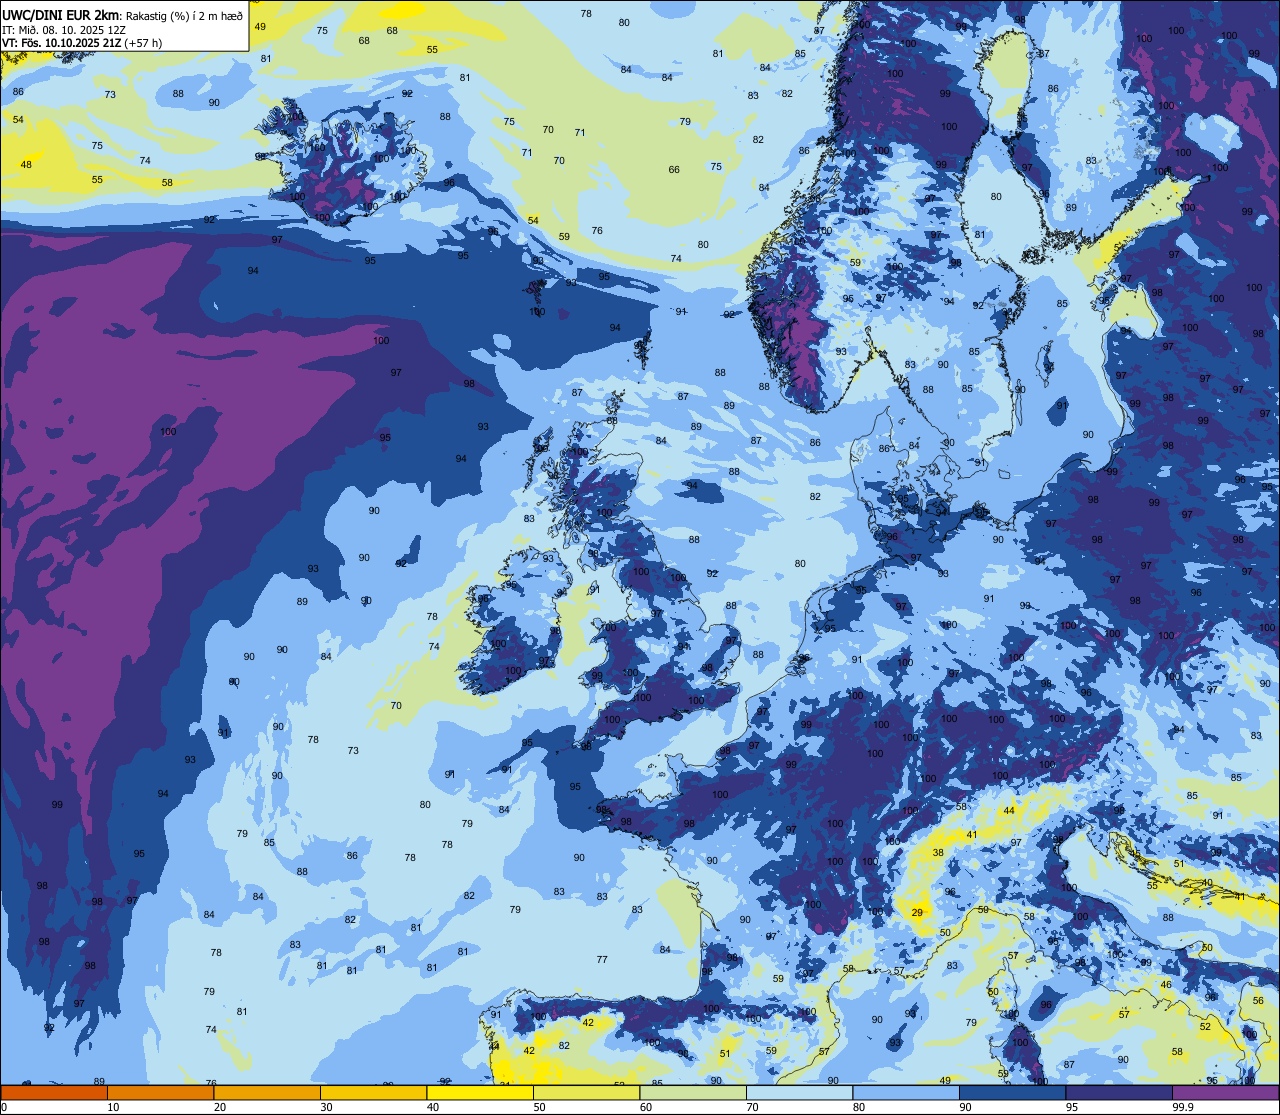Click the '90' tick label on the color scale
Viewport: 1280px width, 1115px height.
(x=965, y=1107)
